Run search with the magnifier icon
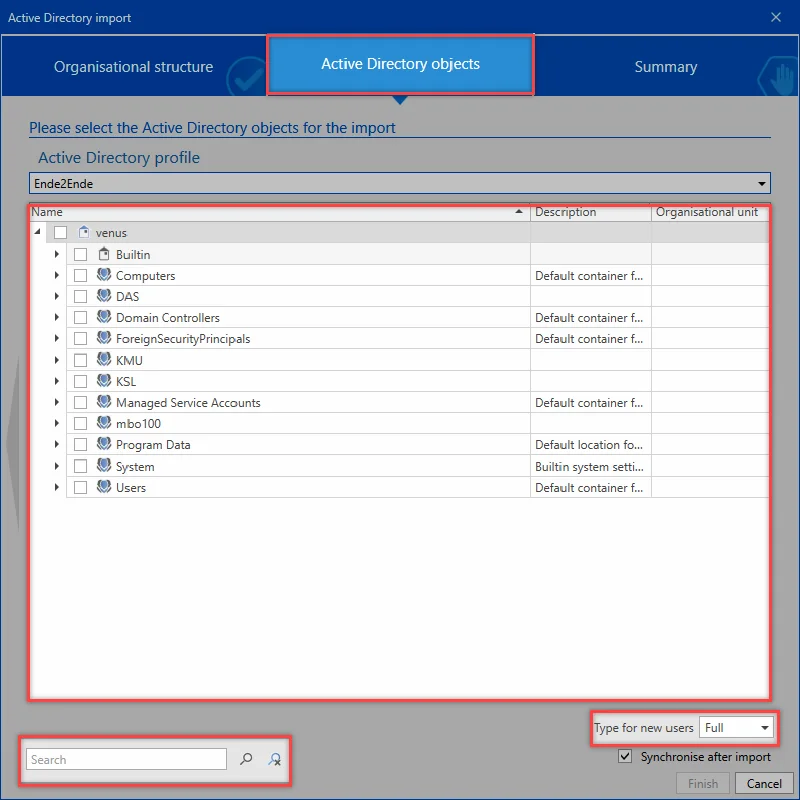This screenshot has width=800, height=800. [246, 759]
